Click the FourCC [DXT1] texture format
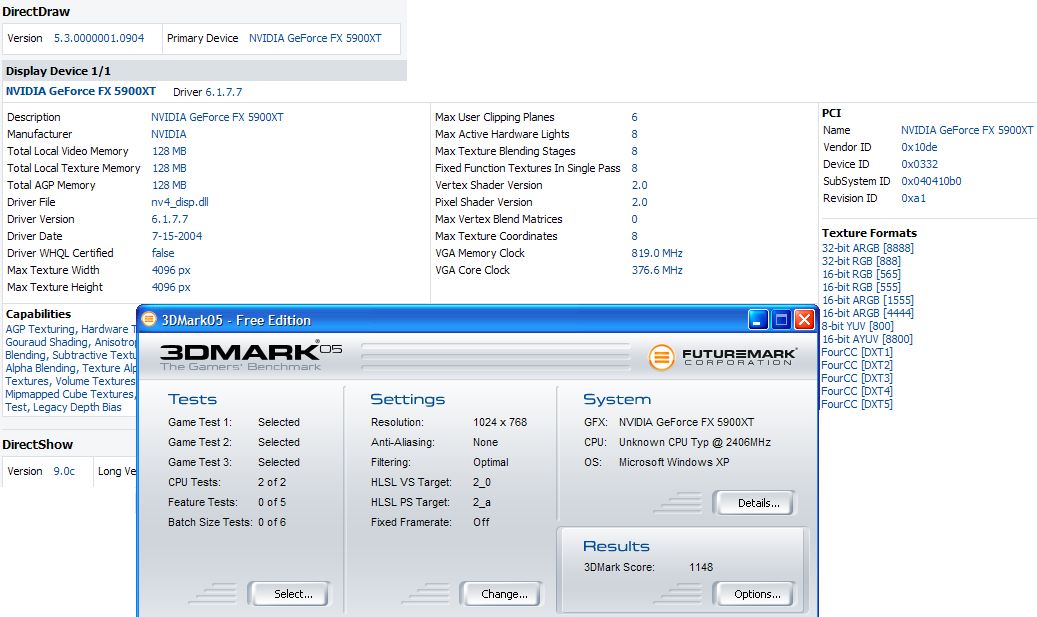The width and height of the screenshot is (1037, 617). click(x=856, y=352)
